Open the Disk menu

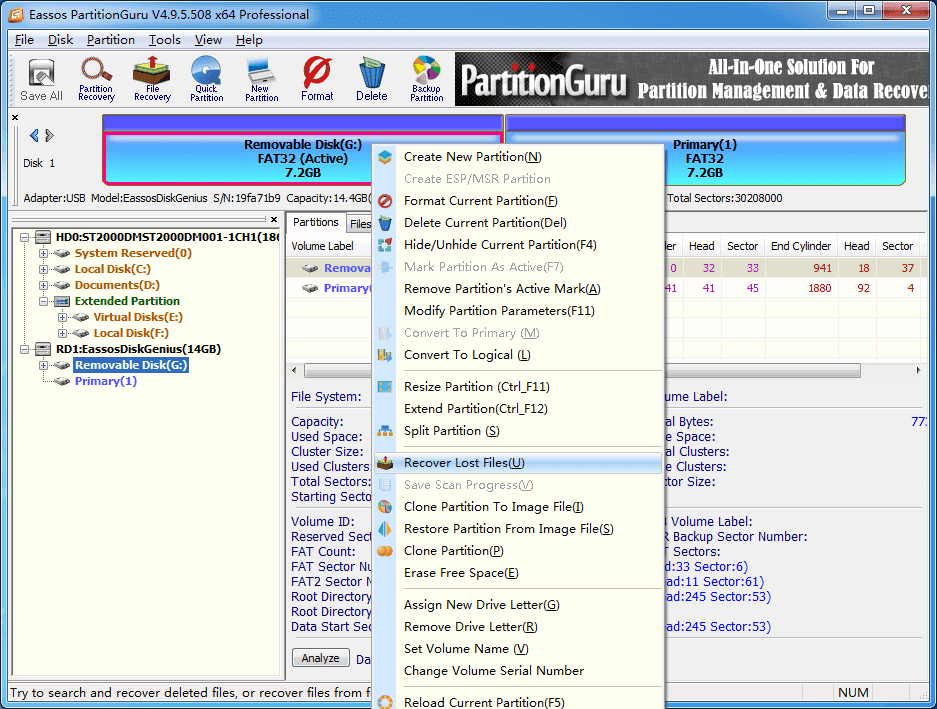[x=60, y=40]
